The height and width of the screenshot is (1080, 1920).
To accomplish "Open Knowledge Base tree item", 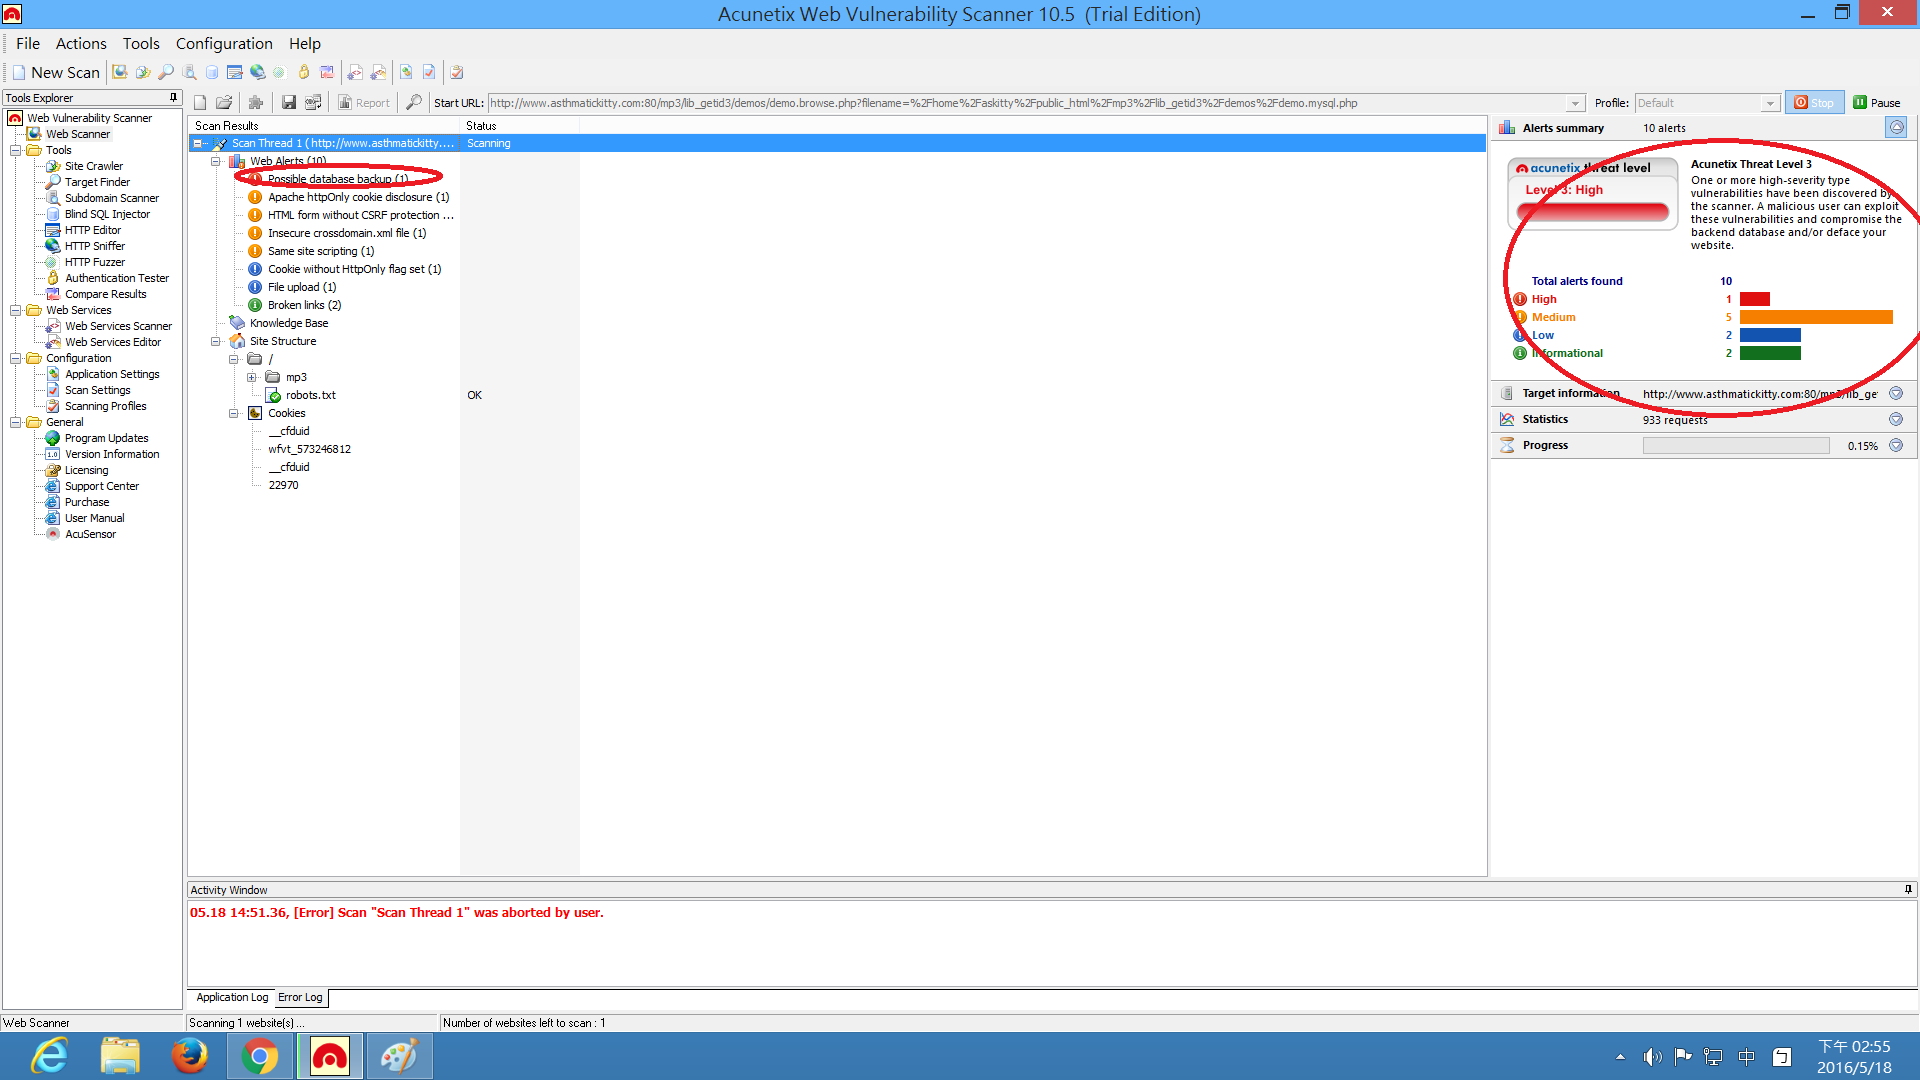I will point(288,323).
